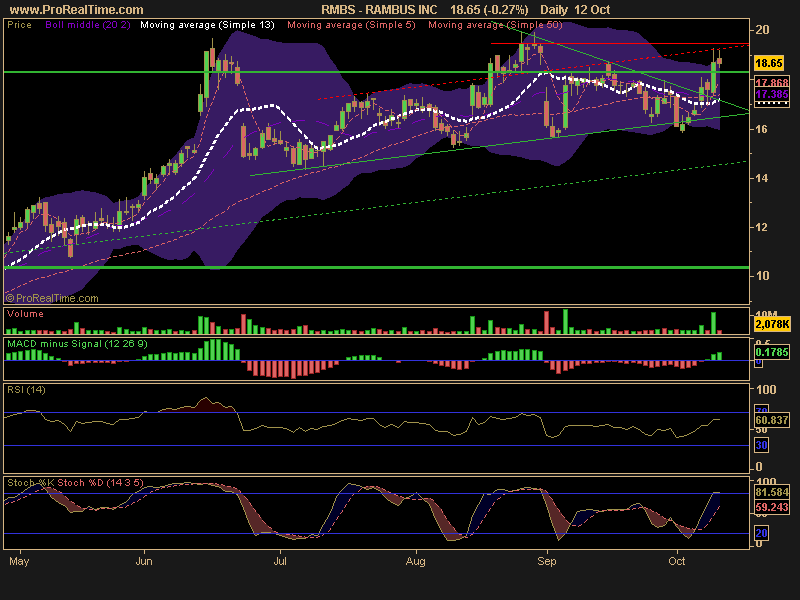
Task: Click the 12 Oct date label
Action: [592, 10]
